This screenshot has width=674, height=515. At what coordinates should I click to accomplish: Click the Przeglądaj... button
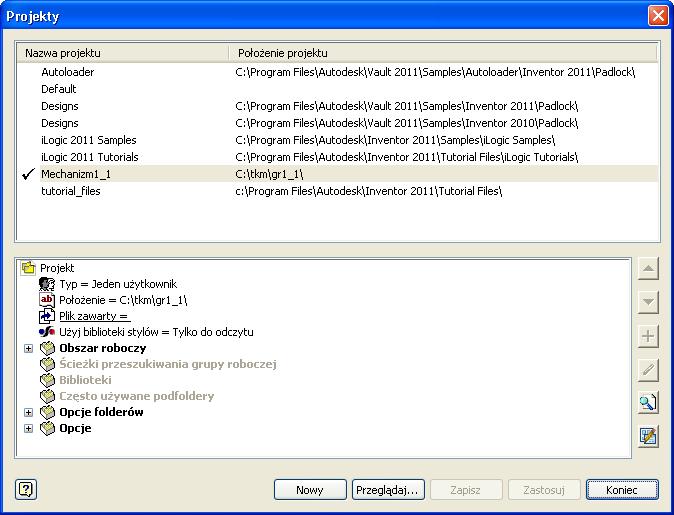[x=388, y=490]
